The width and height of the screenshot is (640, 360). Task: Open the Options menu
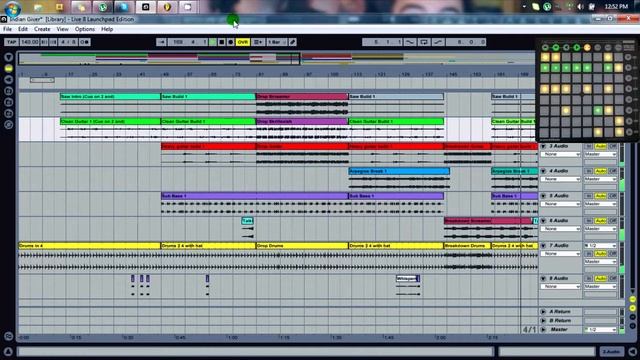tap(85, 29)
